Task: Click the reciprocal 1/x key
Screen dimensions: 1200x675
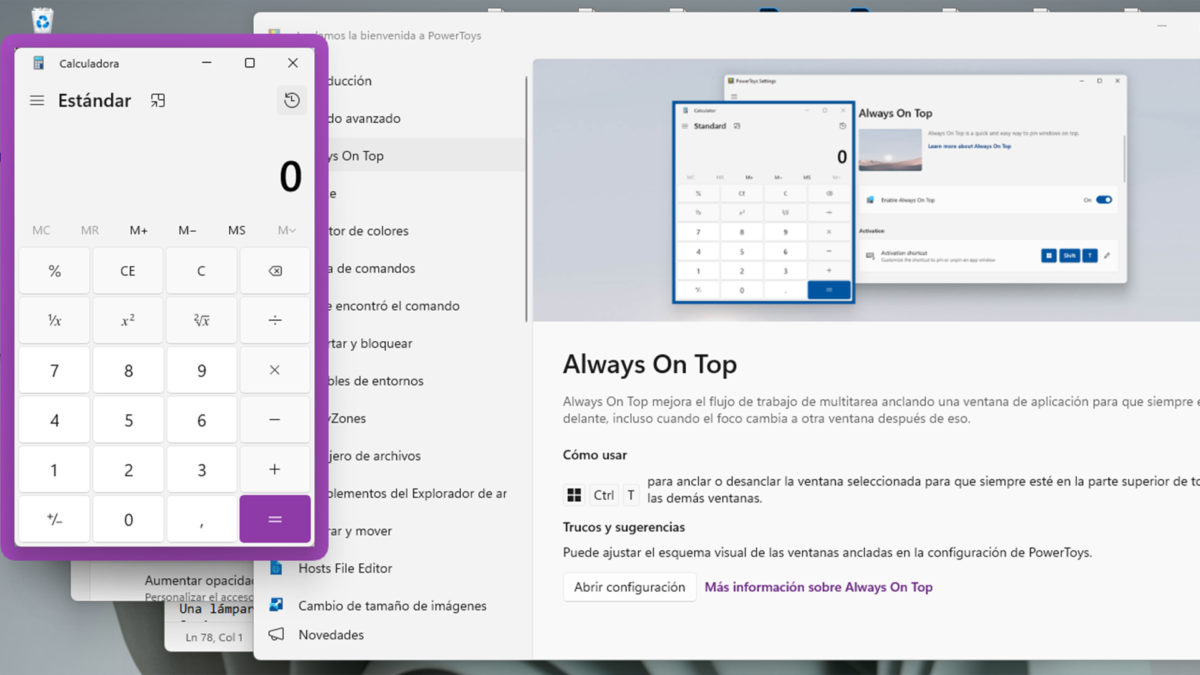Action: 54,320
